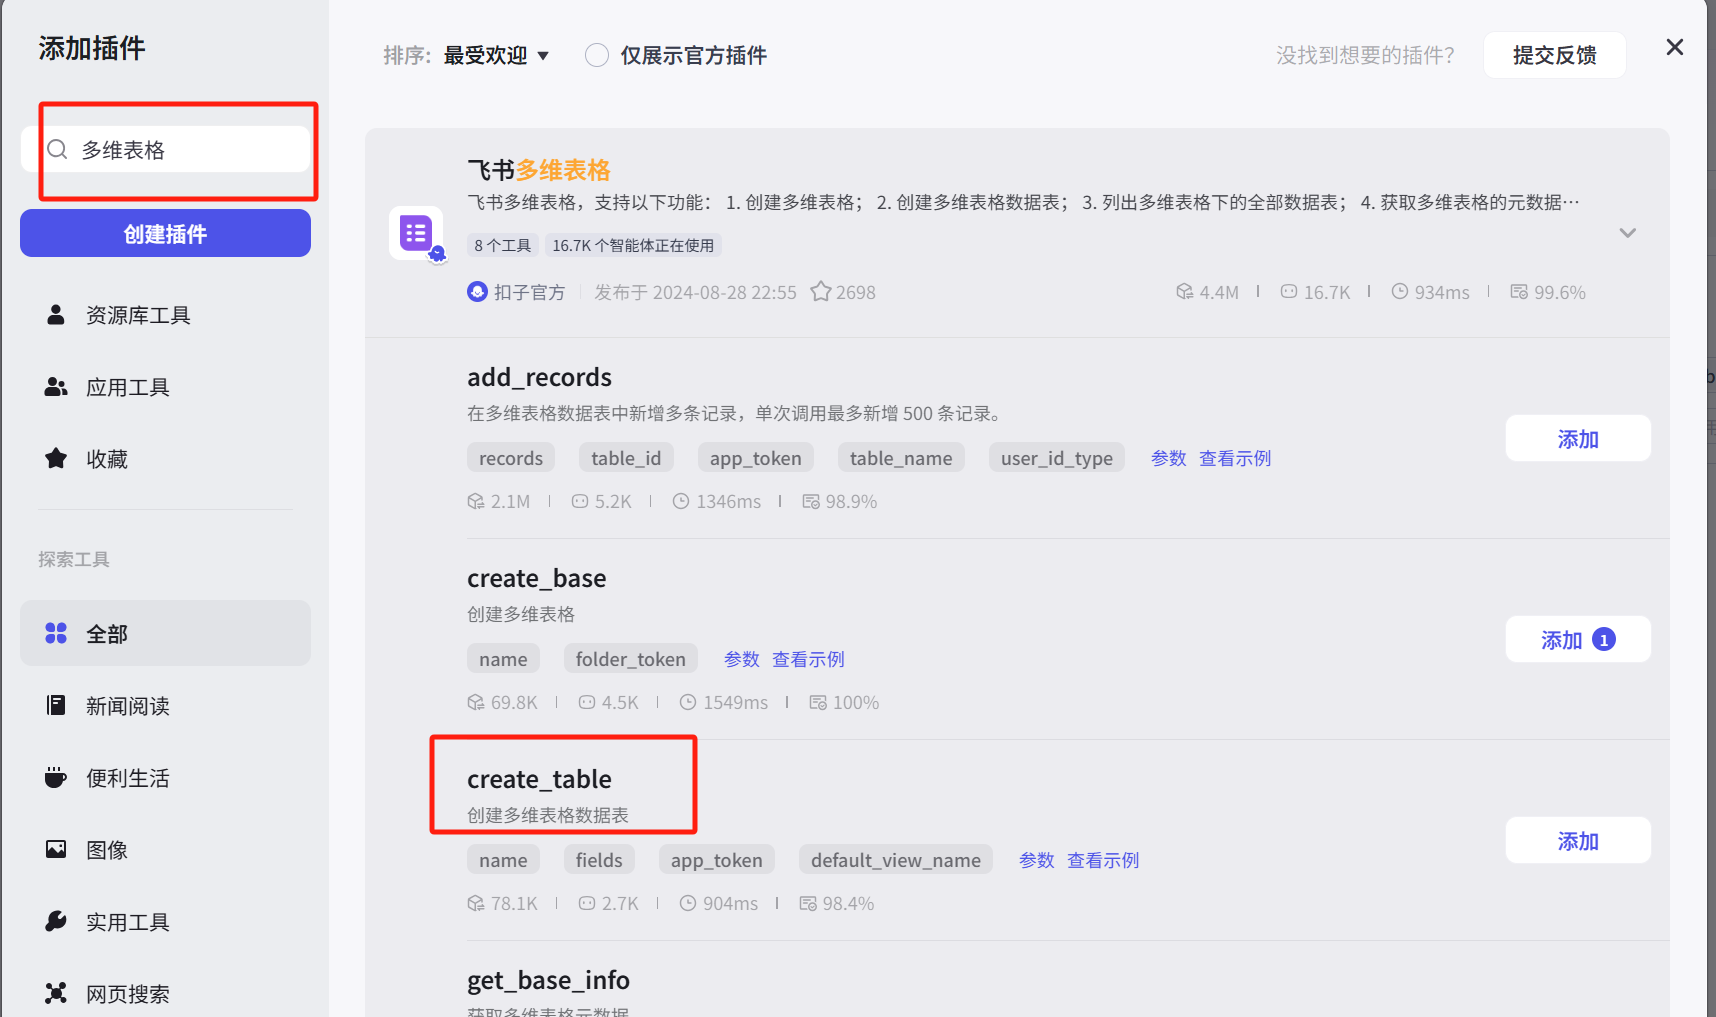Open 查看示例 link for add_records
The height and width of the screenshot is (1017, 1716).
pyautogui.click(x=1235, y=458)
